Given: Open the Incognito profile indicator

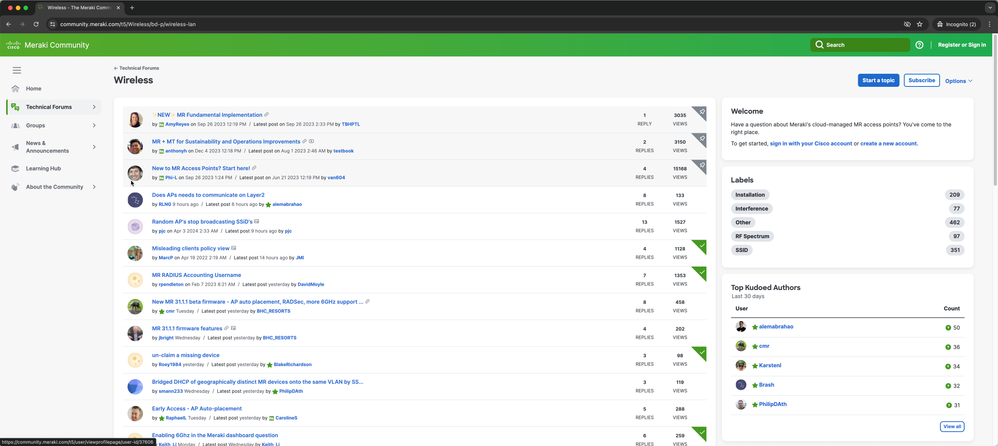Looking at the screenshot, I should click(x=959, y=24).
